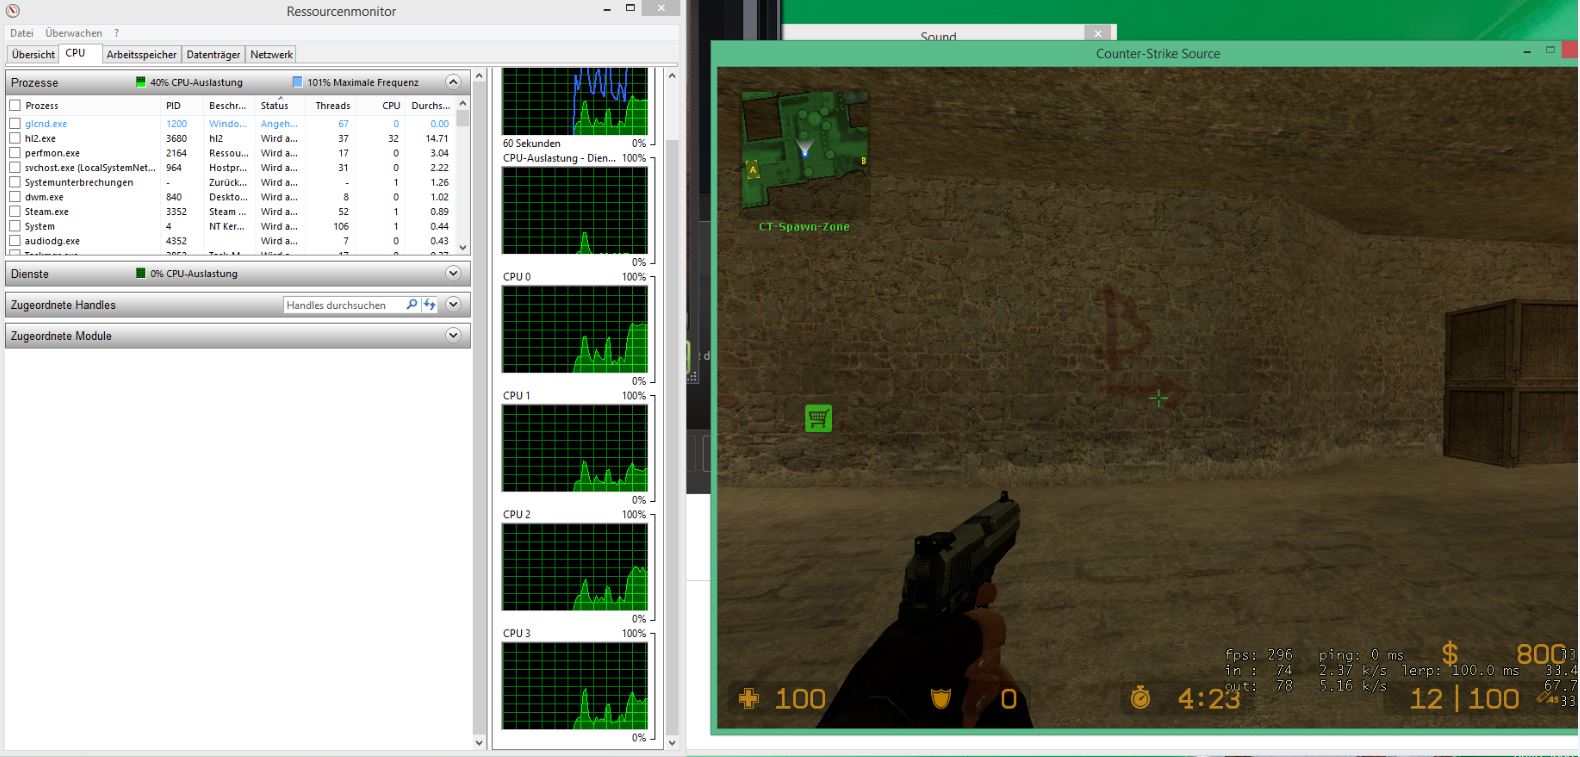The width and height of the screenshot is (1580, 757).
Task: Click process list scrollbar up arrow
Action: (x=463, y=104)
